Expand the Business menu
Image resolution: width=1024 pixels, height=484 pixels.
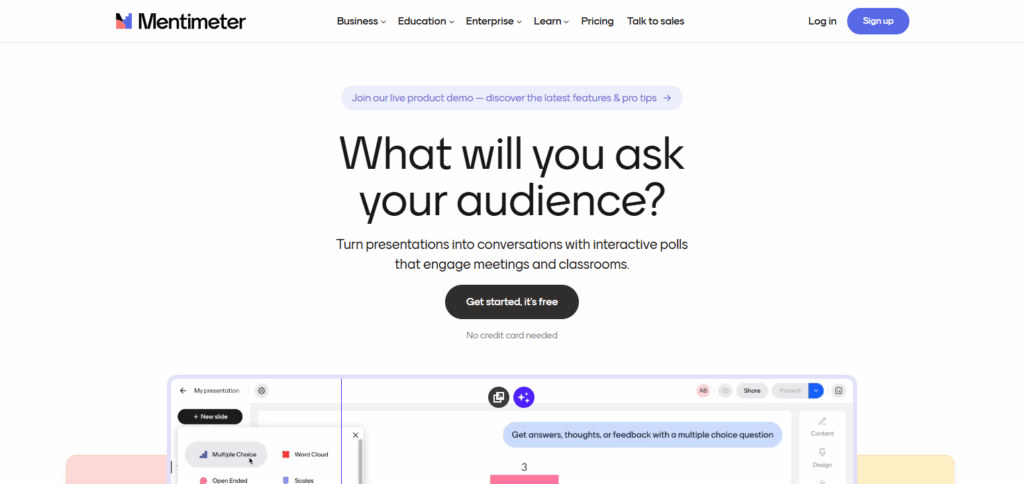[x=361, y=21]
